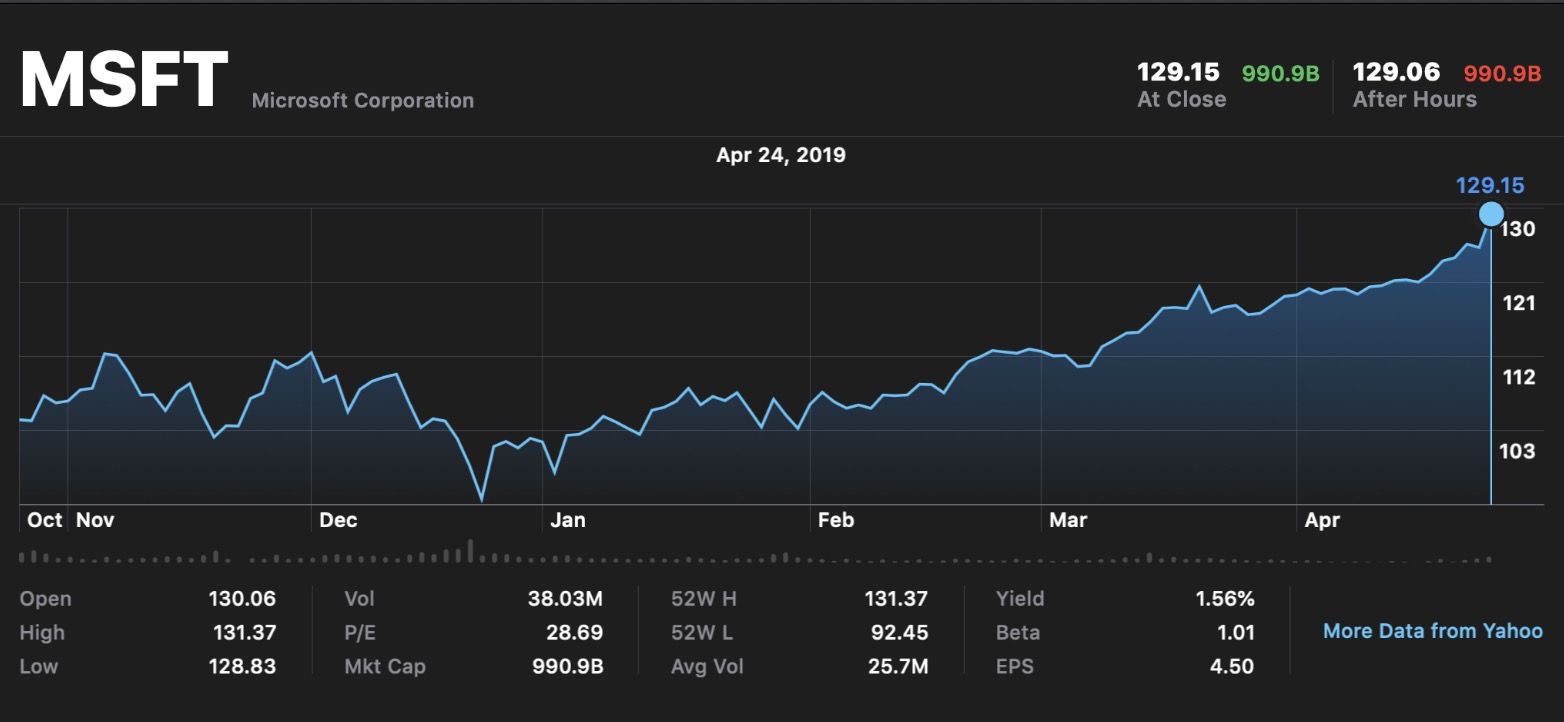
Task: Click the Yield value 1.56%
Action: (1225, 599)
